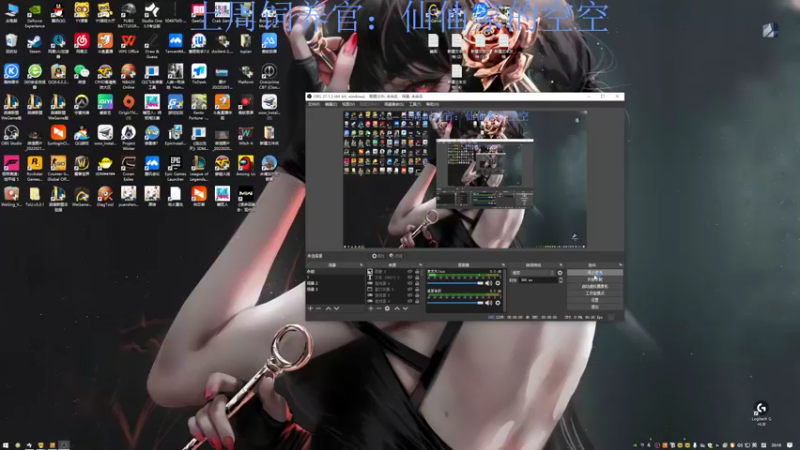Viewport: 800px width, 450px height.
Task: Open the Origin desktop icon
Action: coord(129,106)
